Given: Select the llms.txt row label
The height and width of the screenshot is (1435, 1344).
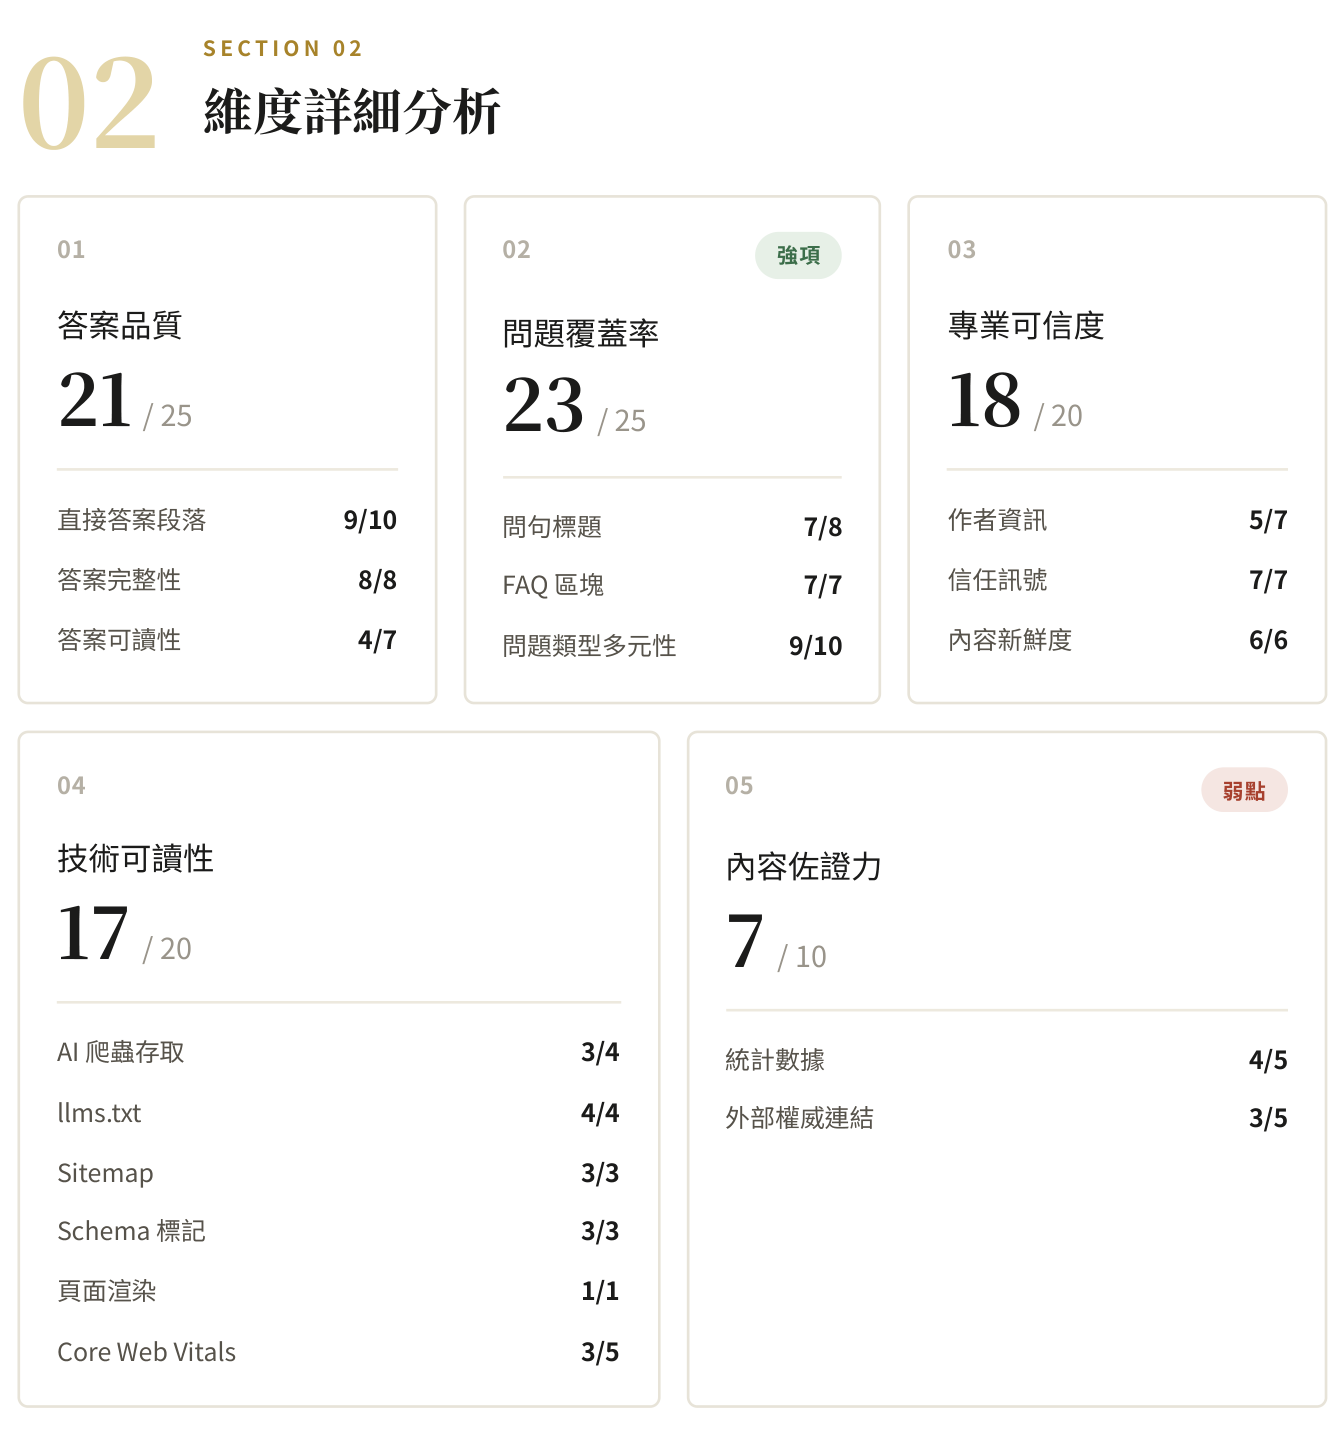Looking at the screenshot, I should pos(99,1113).
